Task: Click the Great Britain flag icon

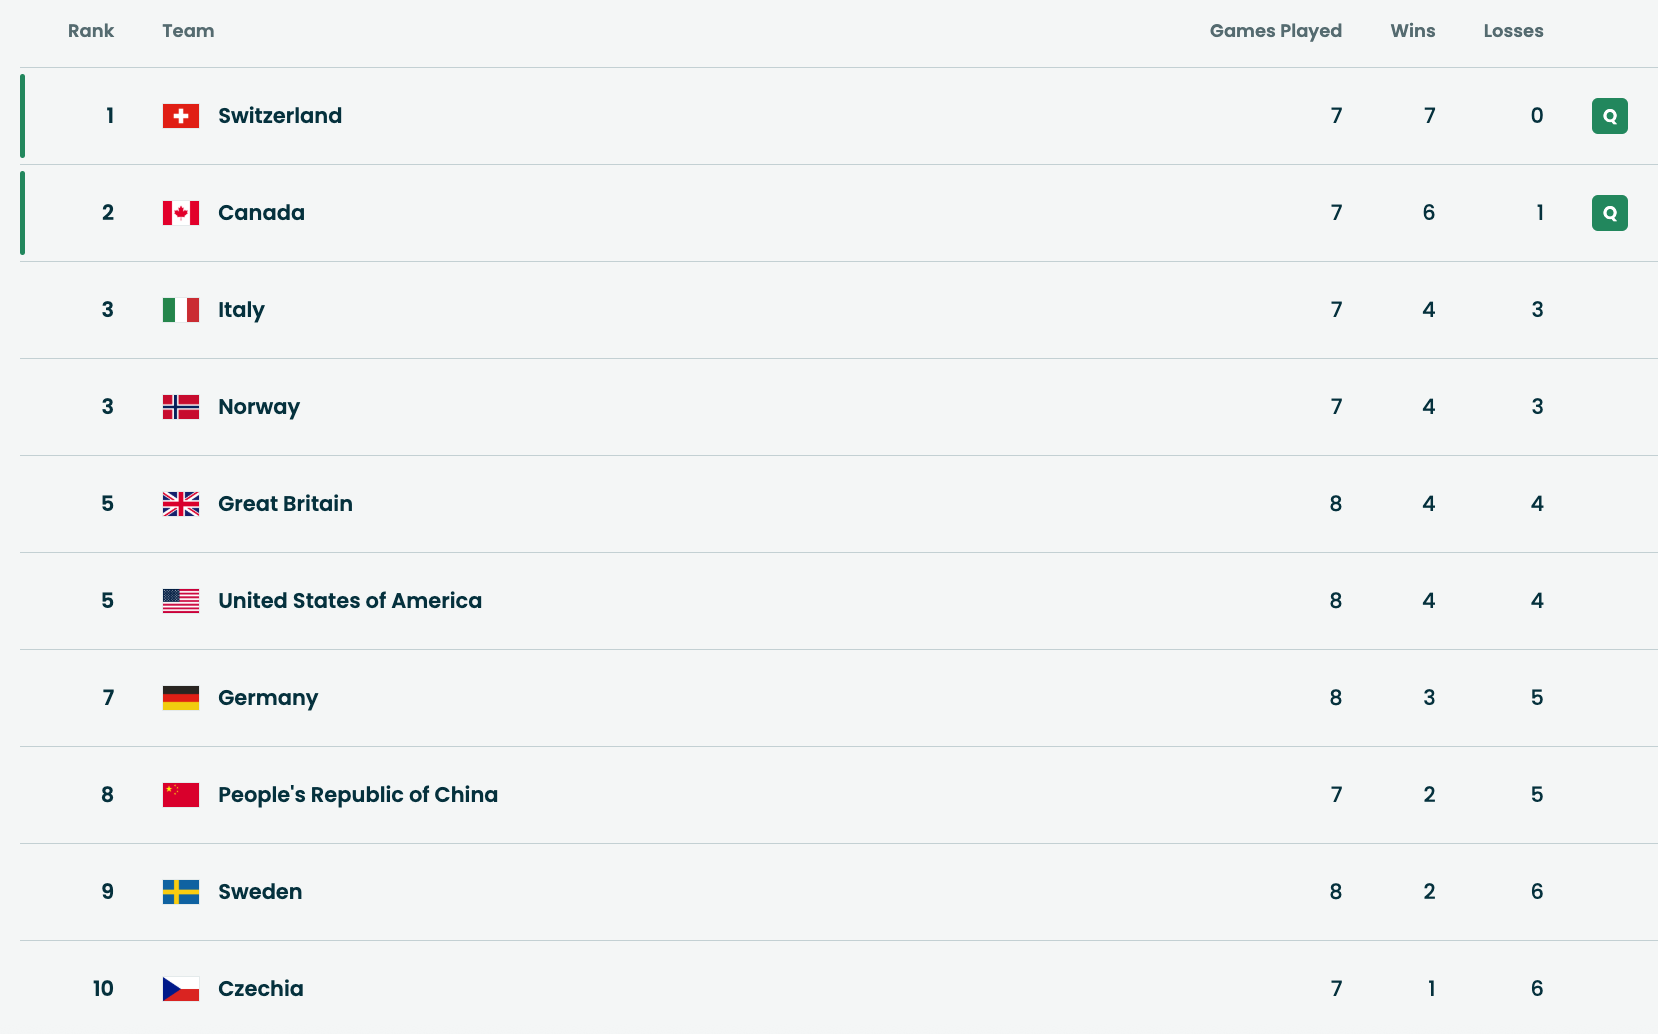Action: [181, 504]
